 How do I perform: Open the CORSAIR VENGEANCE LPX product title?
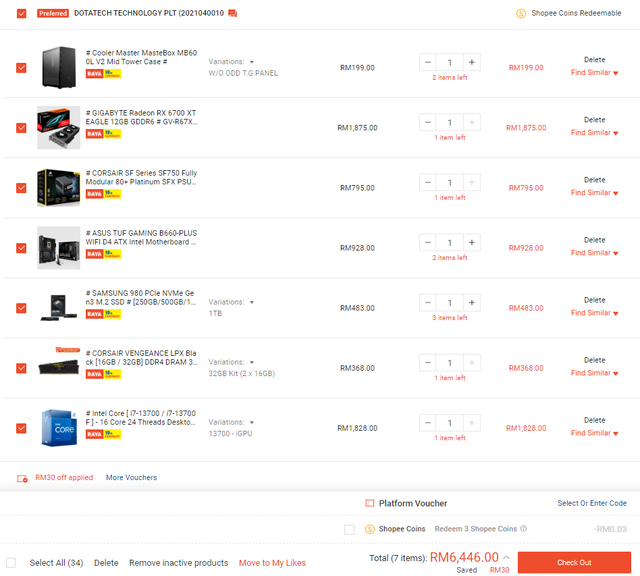[x=141, y=358]
